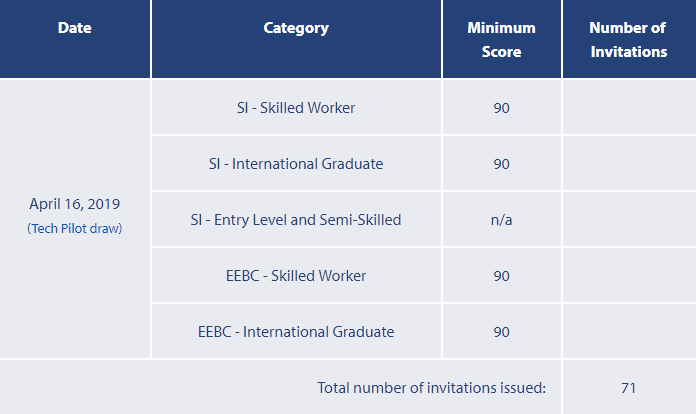Click the Date column header
The image size is (696, 414).
75,28
